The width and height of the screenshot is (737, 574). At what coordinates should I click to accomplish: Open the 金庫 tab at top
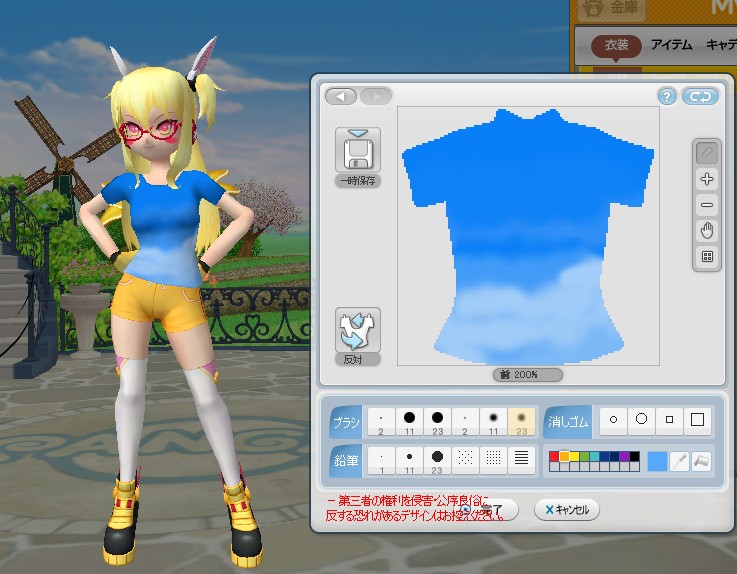pos(612,9)
